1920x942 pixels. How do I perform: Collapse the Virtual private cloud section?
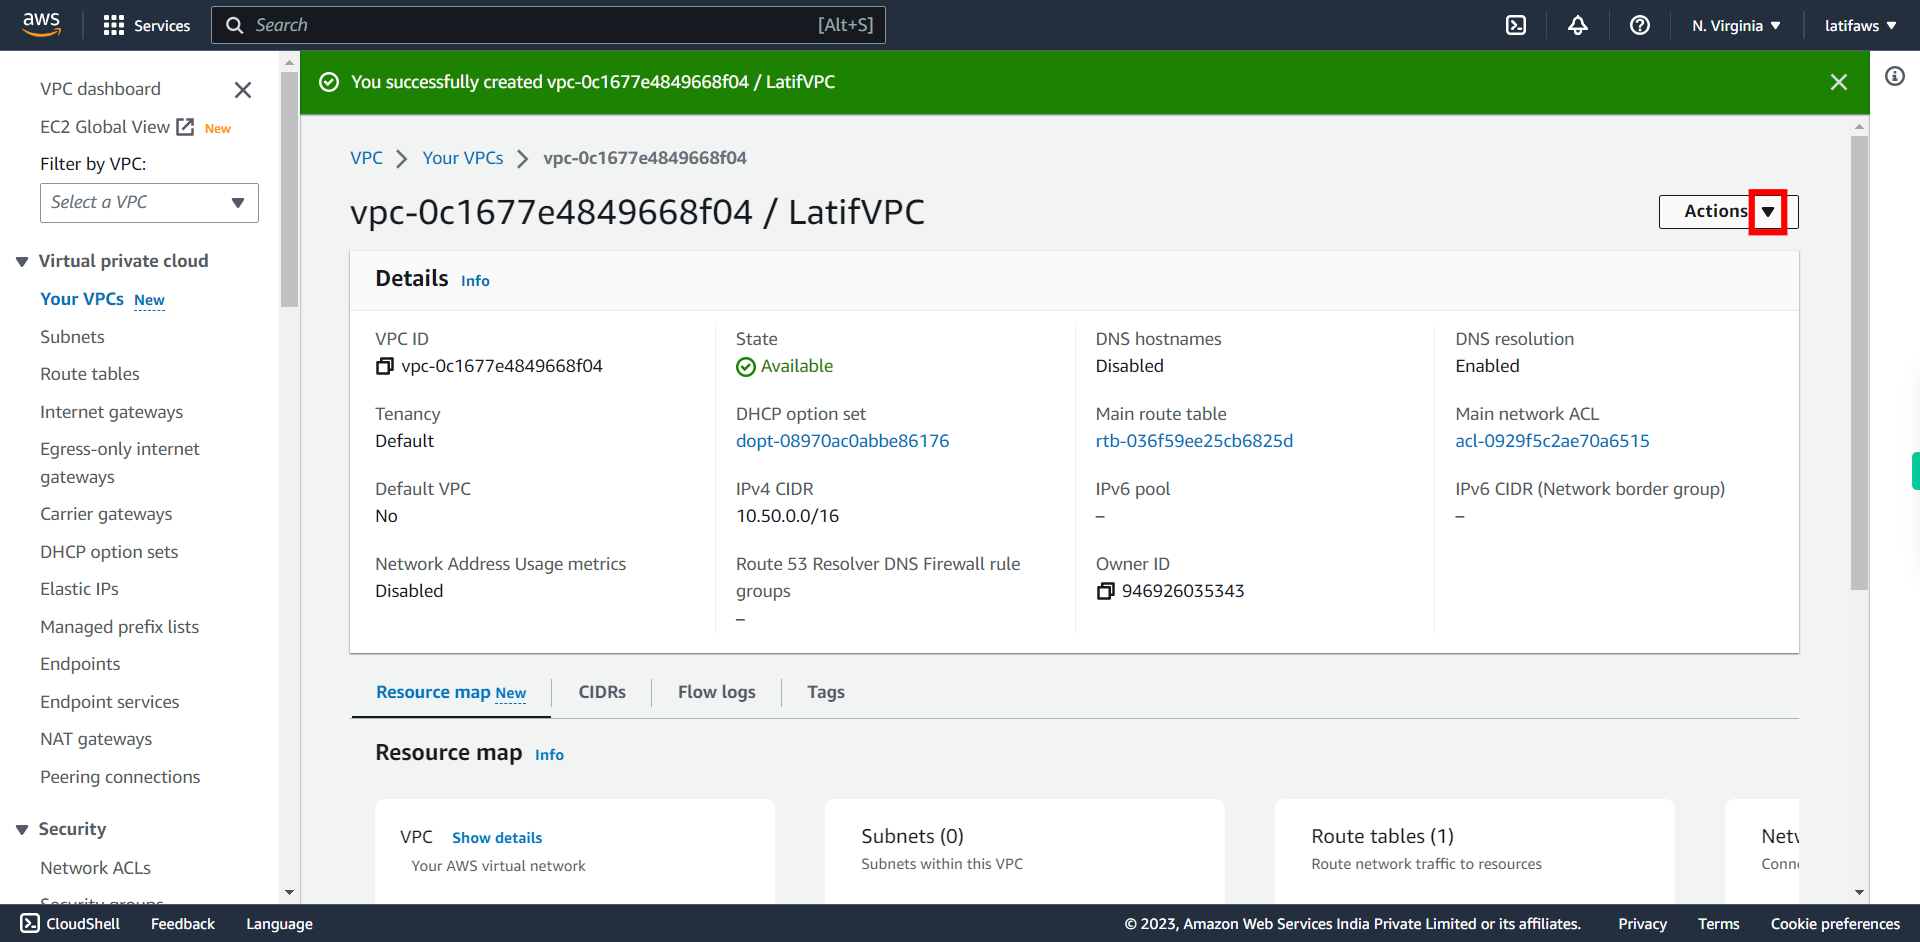(x=22, y=261)
